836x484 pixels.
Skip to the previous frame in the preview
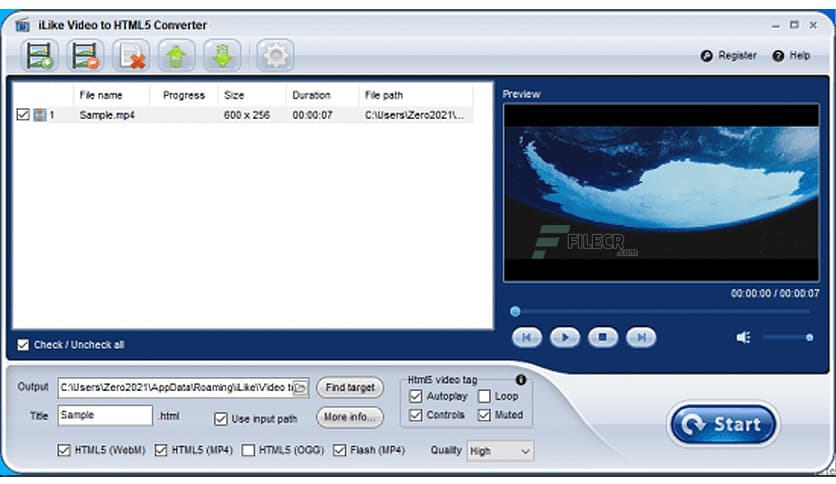pos(527,337)
